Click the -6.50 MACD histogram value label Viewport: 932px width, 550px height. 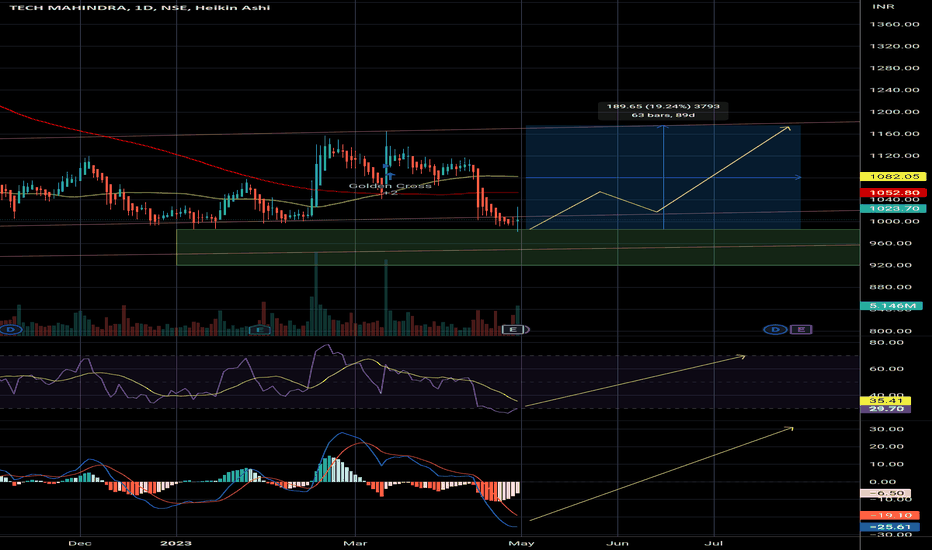coord(886,493)
